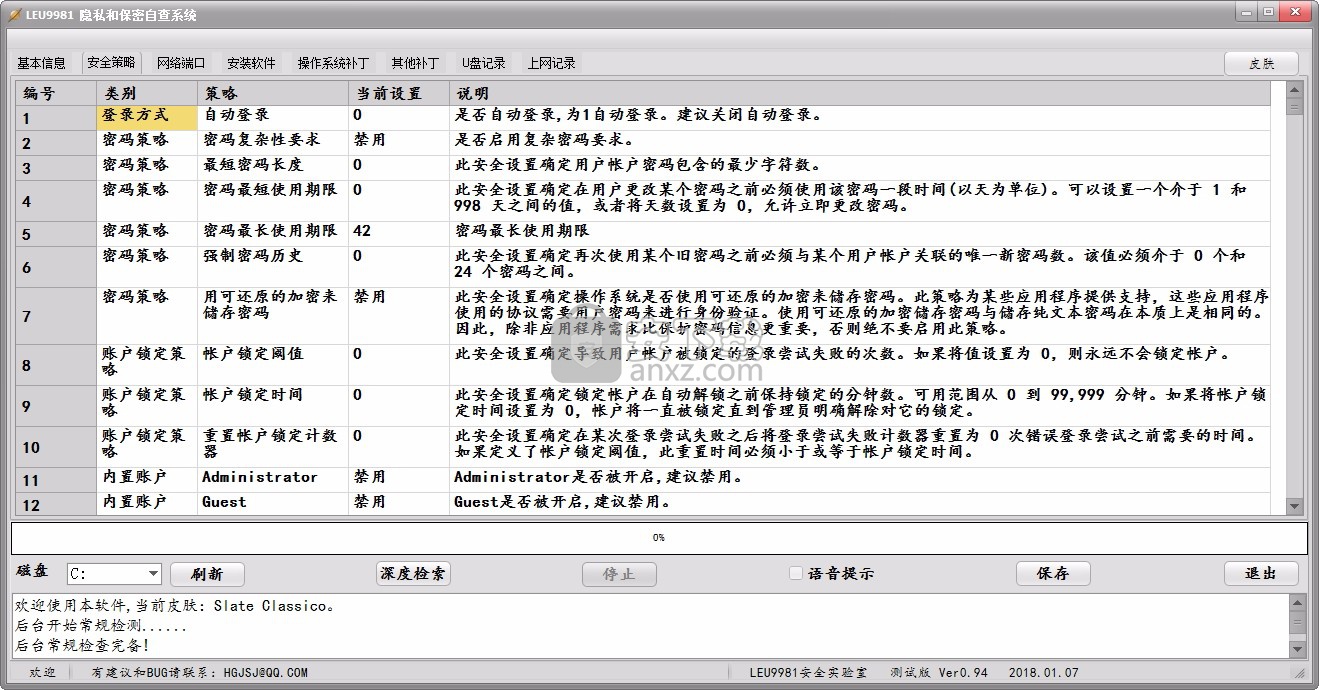
Task: Open the U盘记录 tab
Action: click(x=484, y=63)
